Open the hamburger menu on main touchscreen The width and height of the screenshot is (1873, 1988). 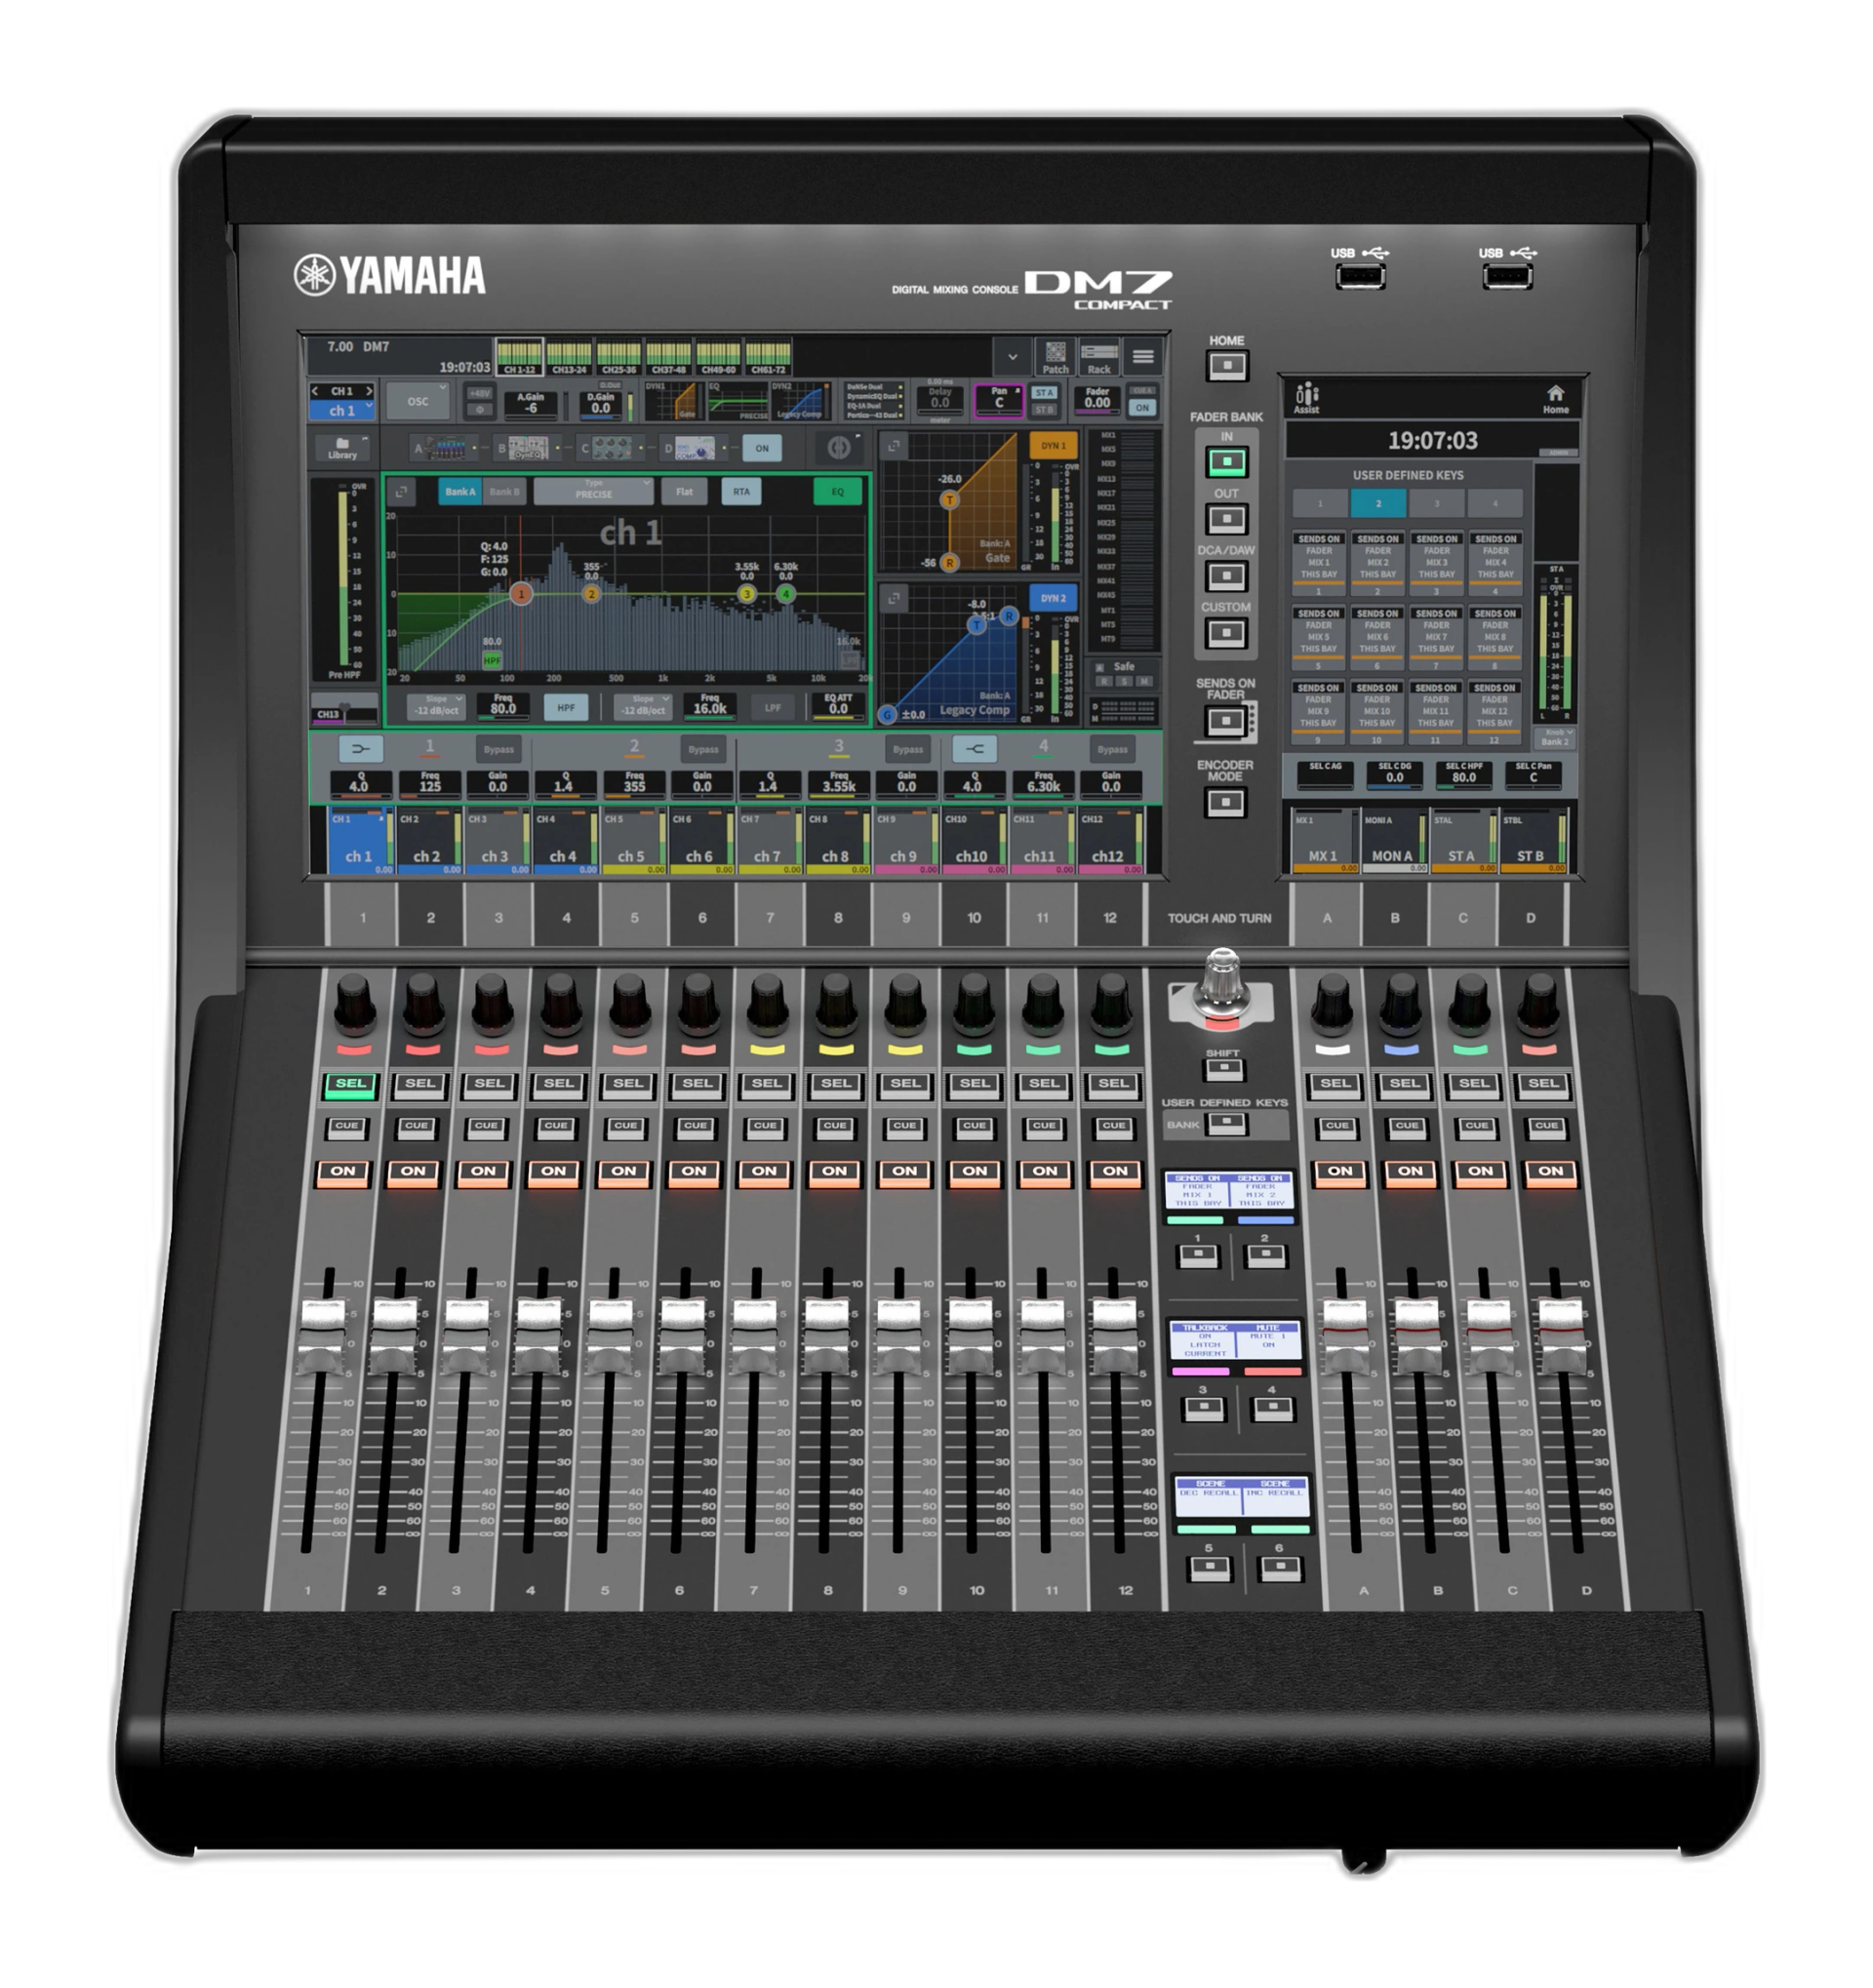pyautogui.click(x=1142, y=356)
